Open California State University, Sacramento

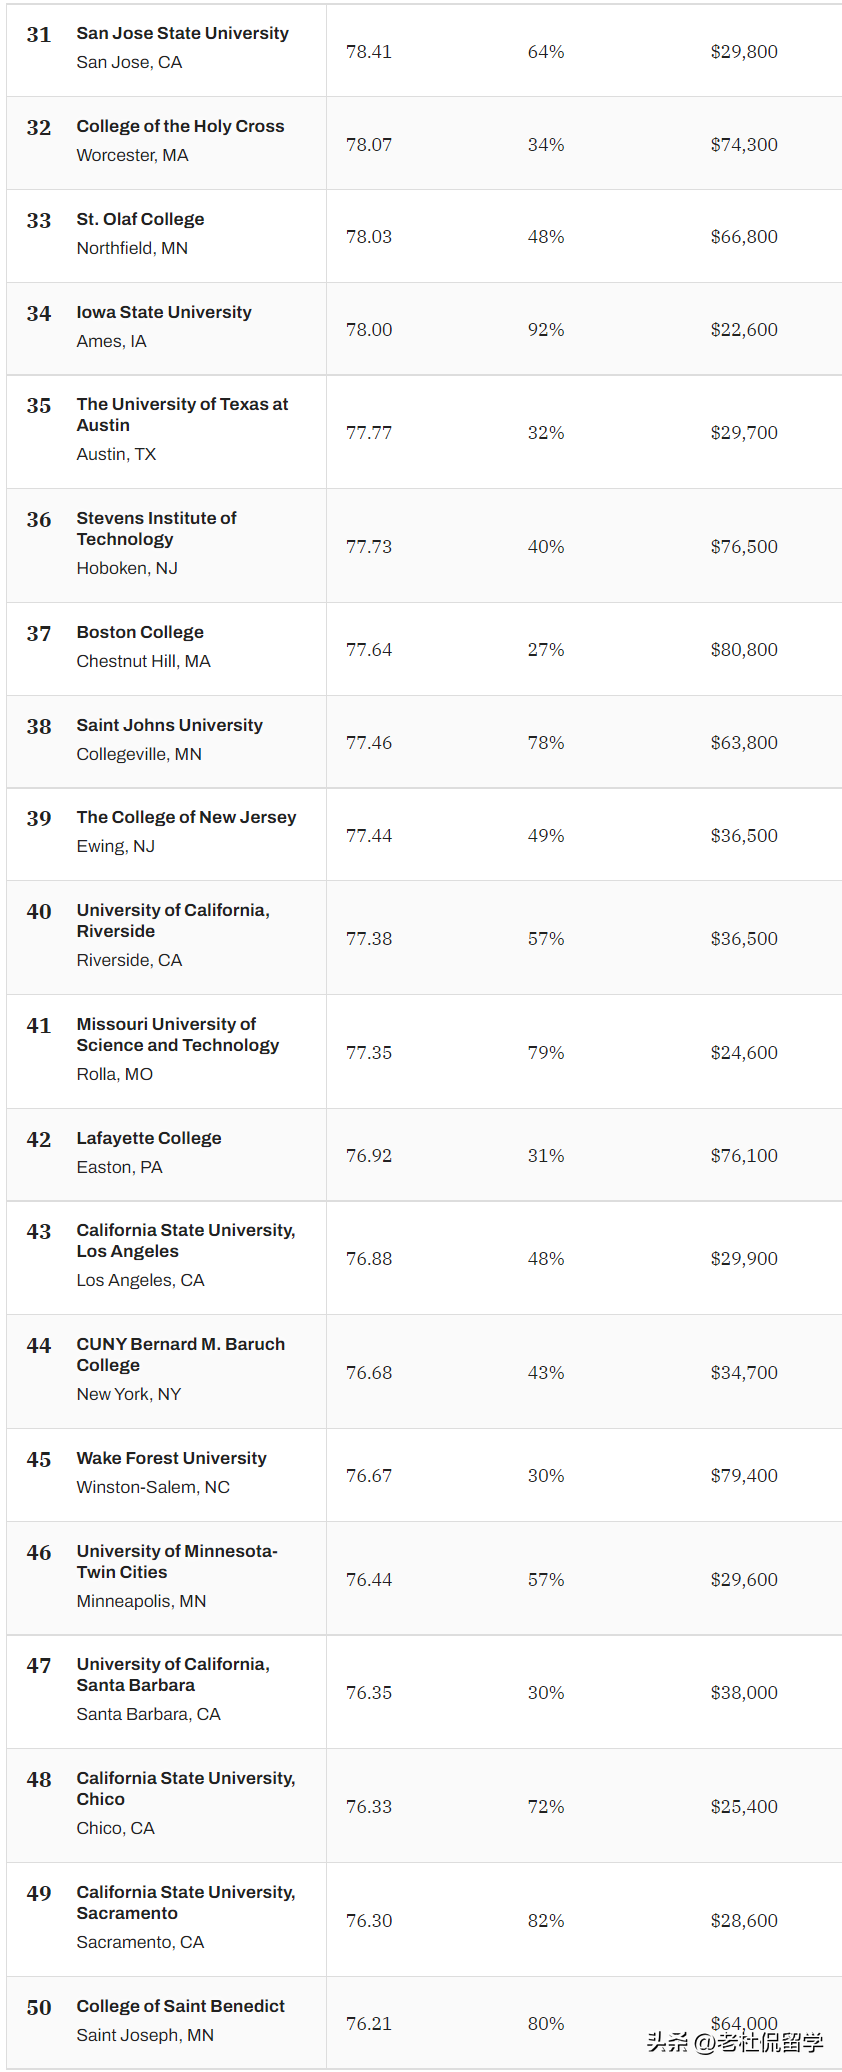(x=185, y=1903)
